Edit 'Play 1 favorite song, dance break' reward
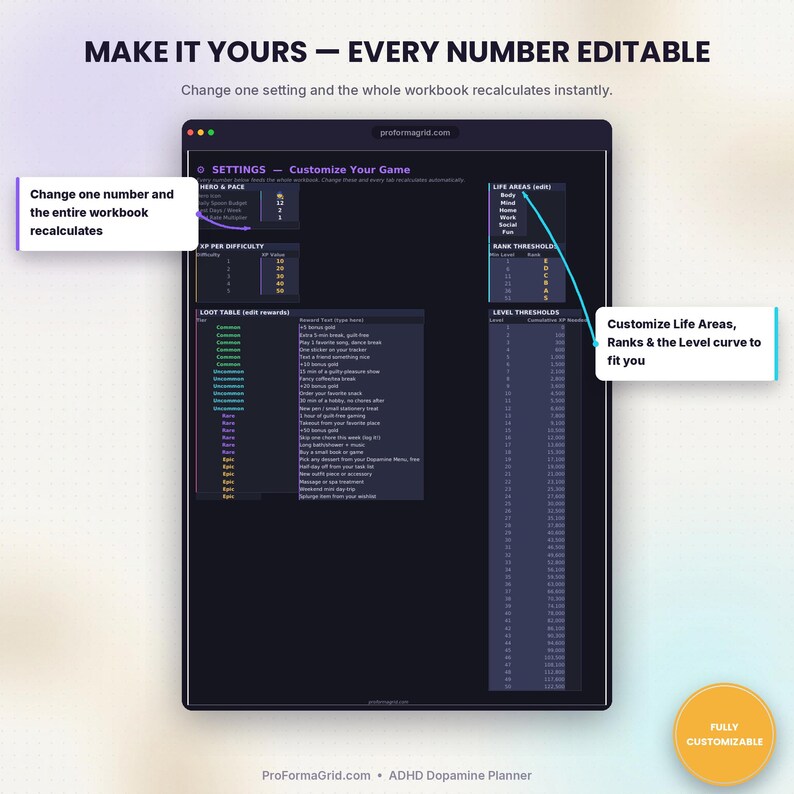This screenshot has width=794, height=794. 361,342
